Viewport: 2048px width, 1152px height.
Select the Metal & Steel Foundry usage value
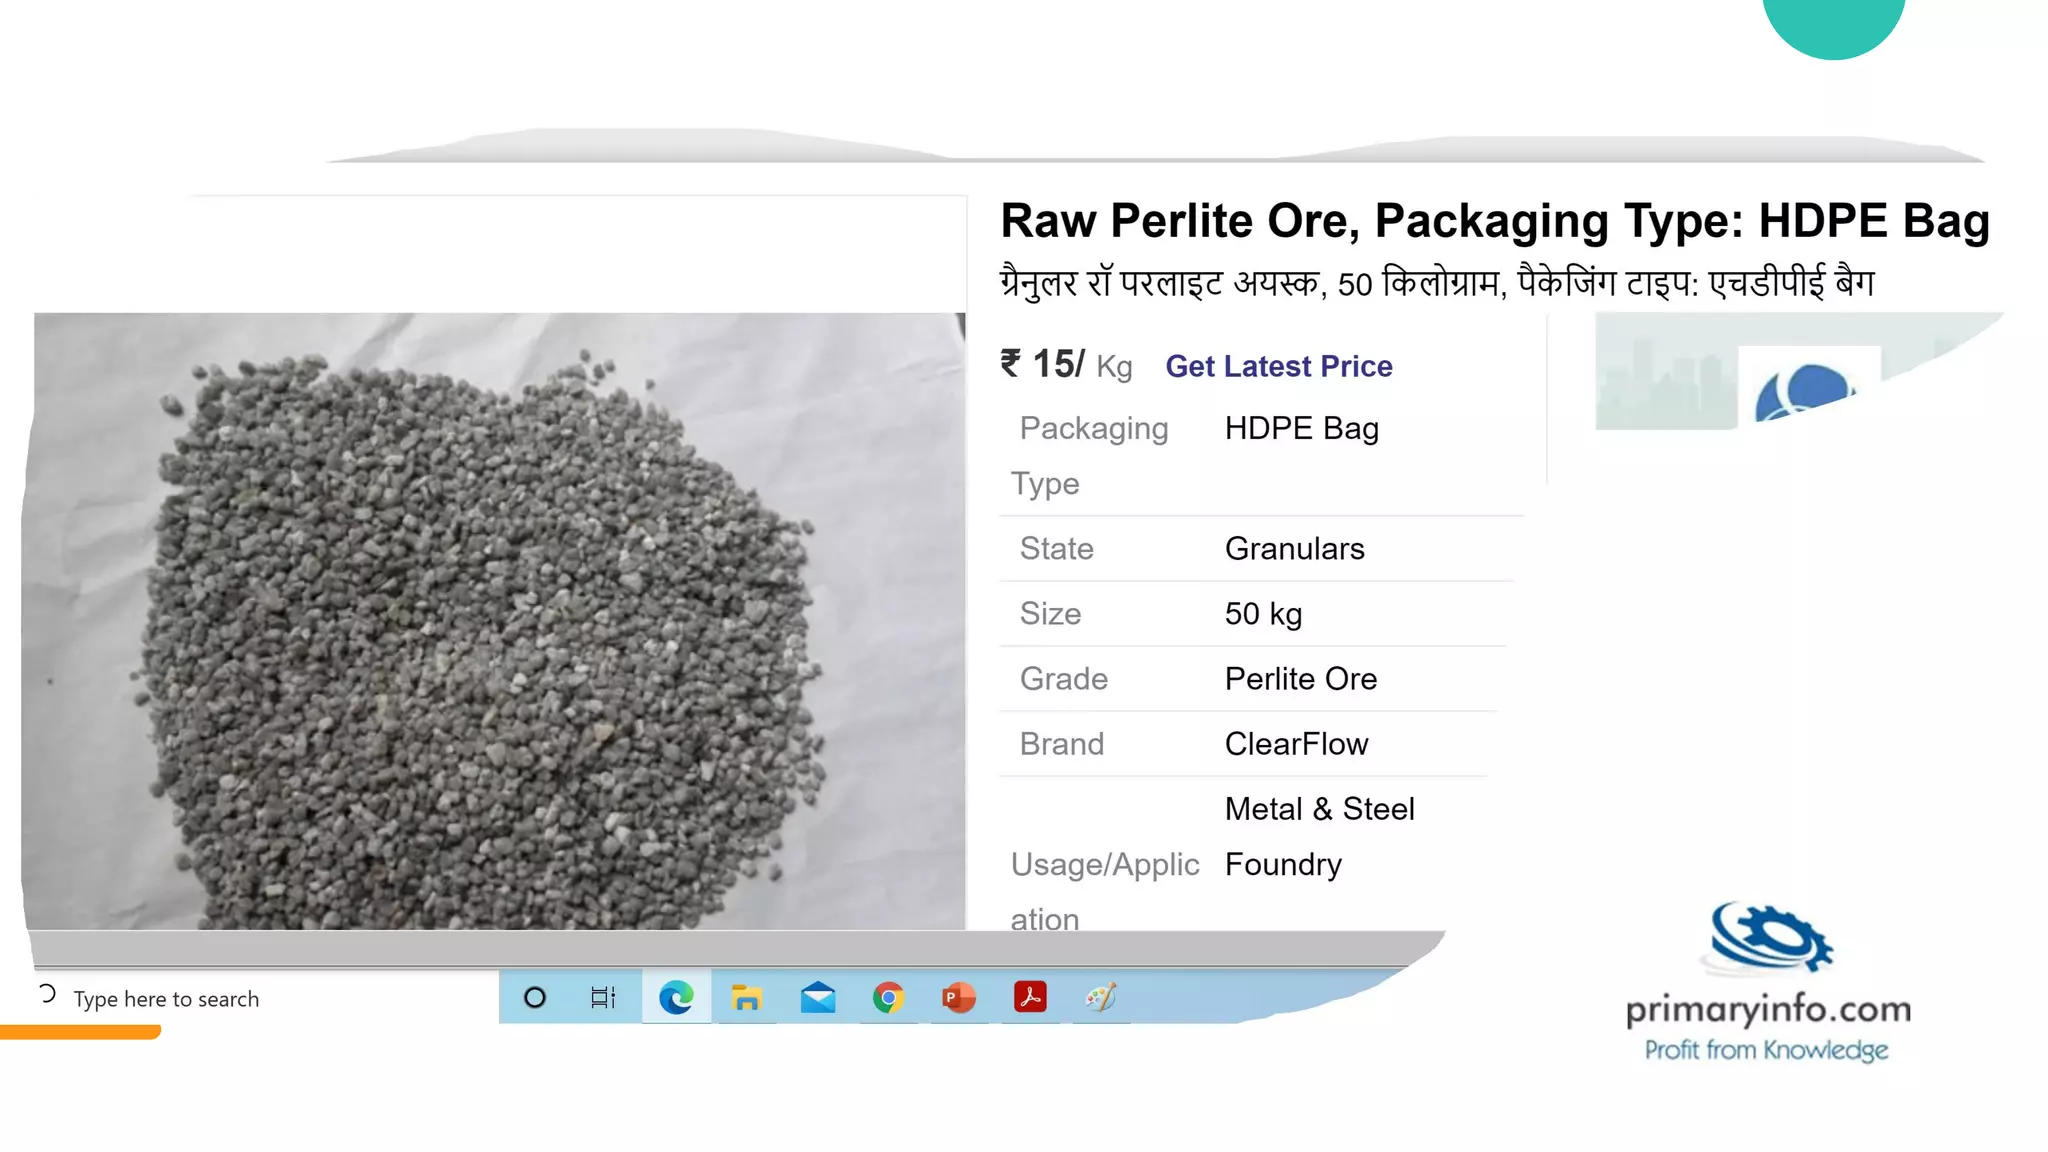pos(1320,836)
